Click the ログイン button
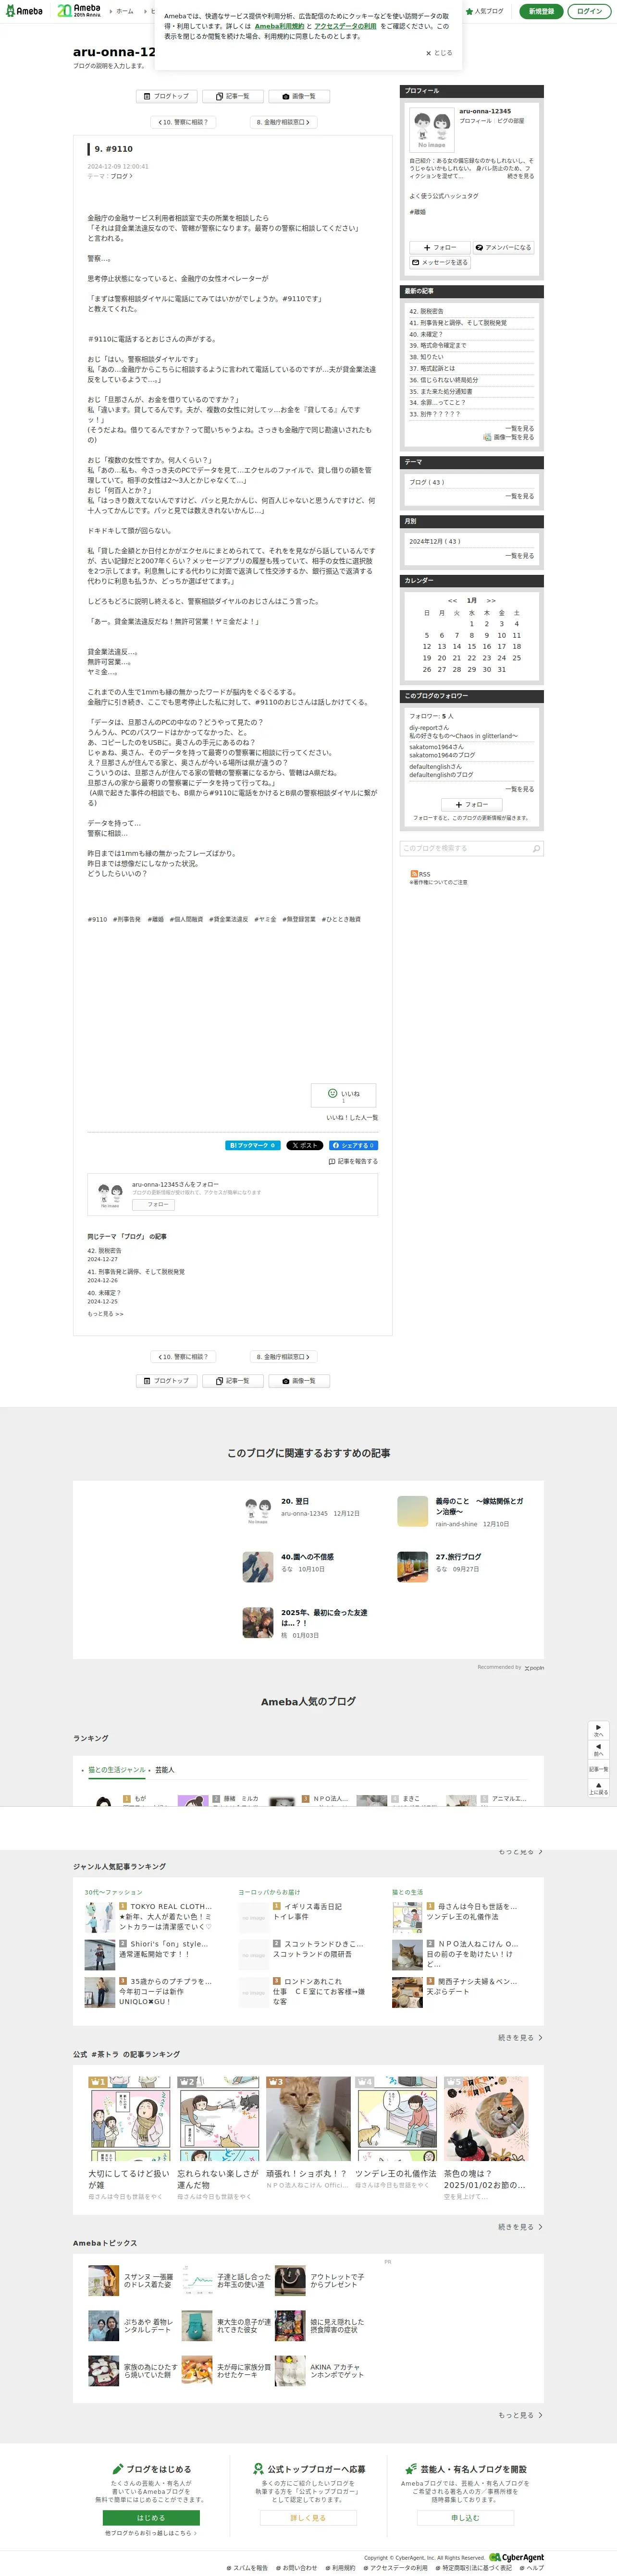This screenshot has height=2576, width=617. (x=590, y=11)
